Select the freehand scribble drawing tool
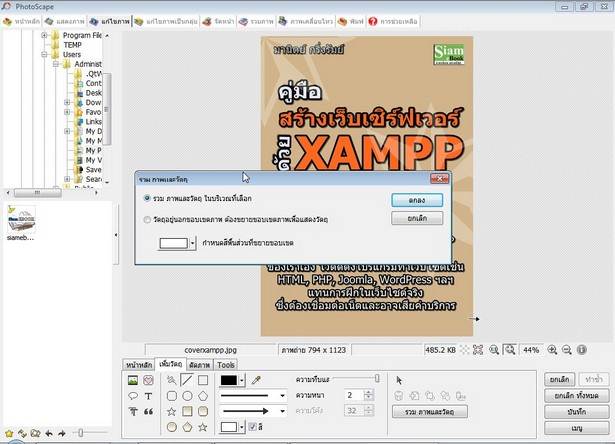Image resolution: width=615 pixels, height=444 pixels. coord(171,380)
